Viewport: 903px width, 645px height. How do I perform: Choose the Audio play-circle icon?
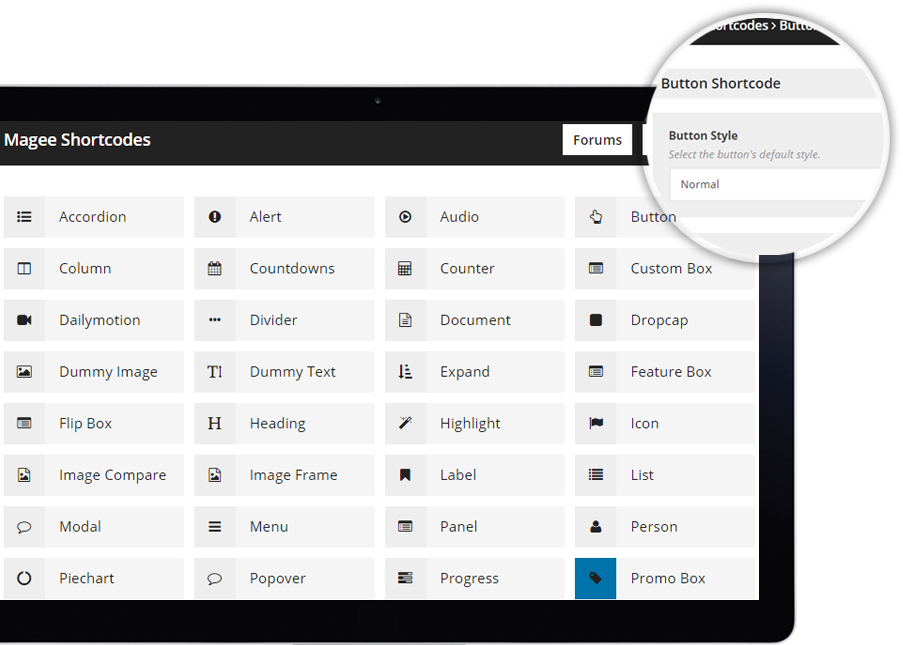(405, 217)
